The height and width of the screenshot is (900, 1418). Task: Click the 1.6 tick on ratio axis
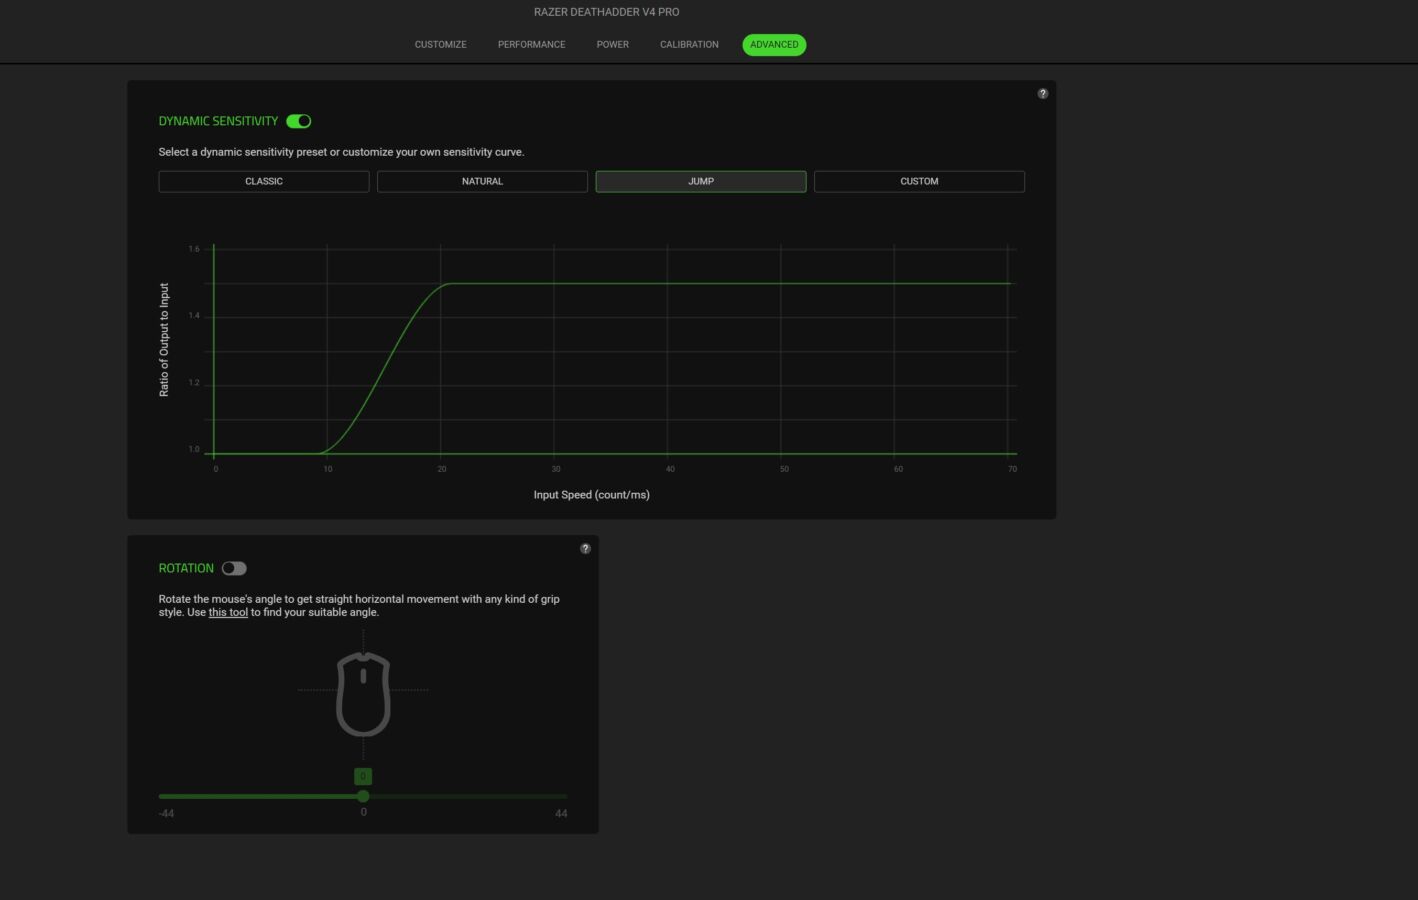(194, 249)
